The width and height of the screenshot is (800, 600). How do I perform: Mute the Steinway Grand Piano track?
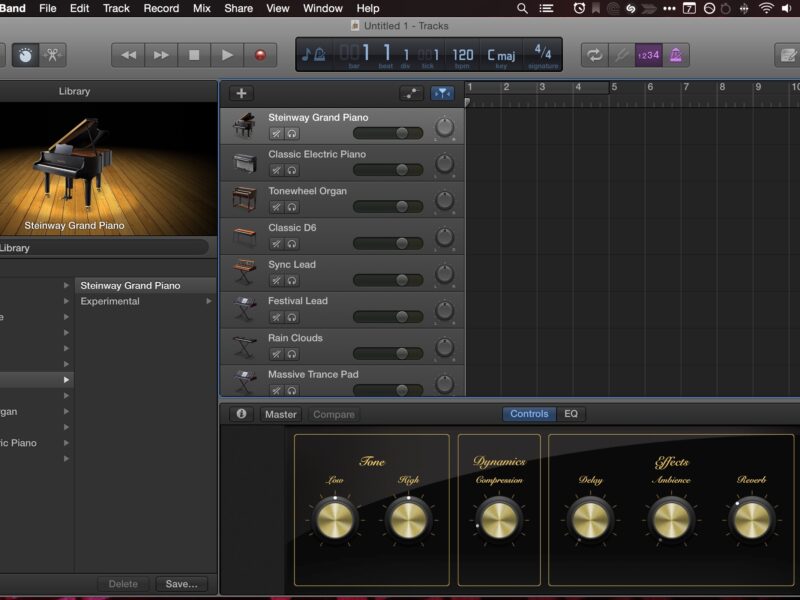tap(276, 133)
